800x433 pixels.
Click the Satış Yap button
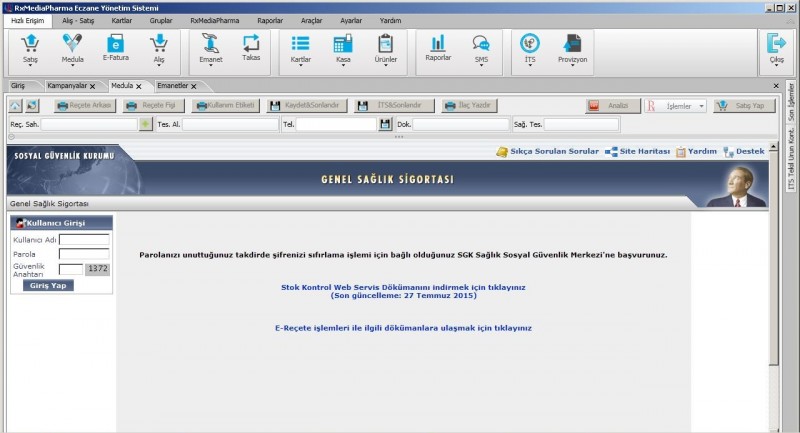[742, 105]
